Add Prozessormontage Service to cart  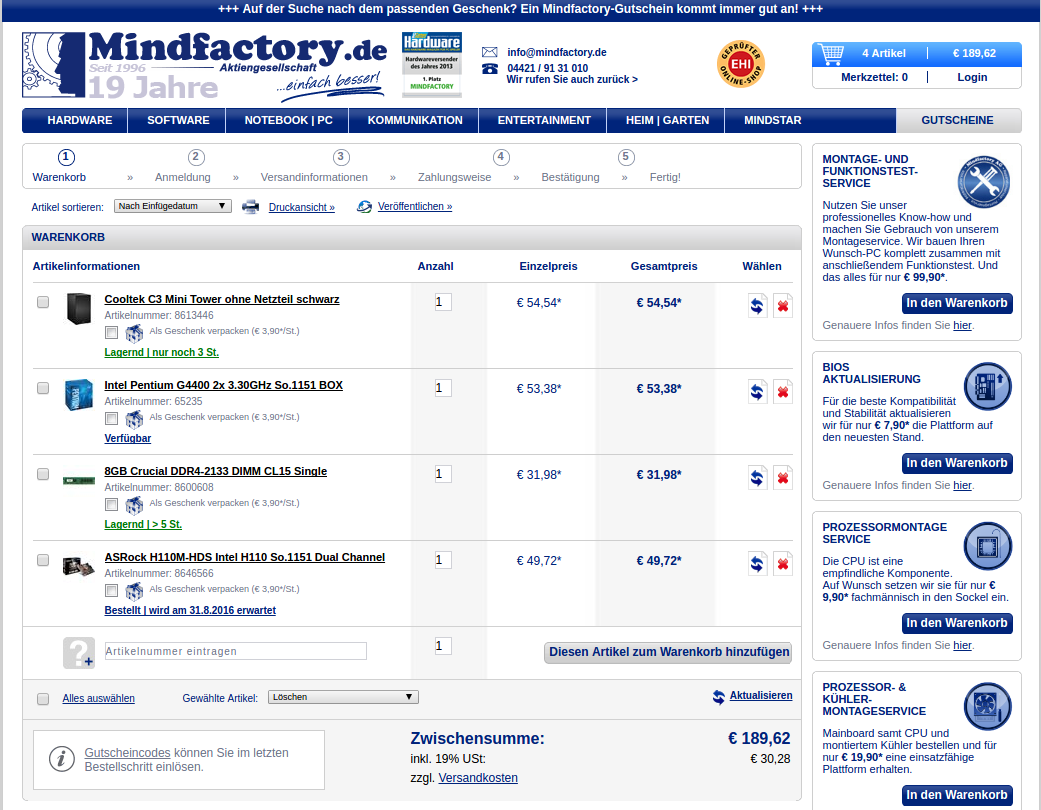pyautogui.click(x=957, y=623)
